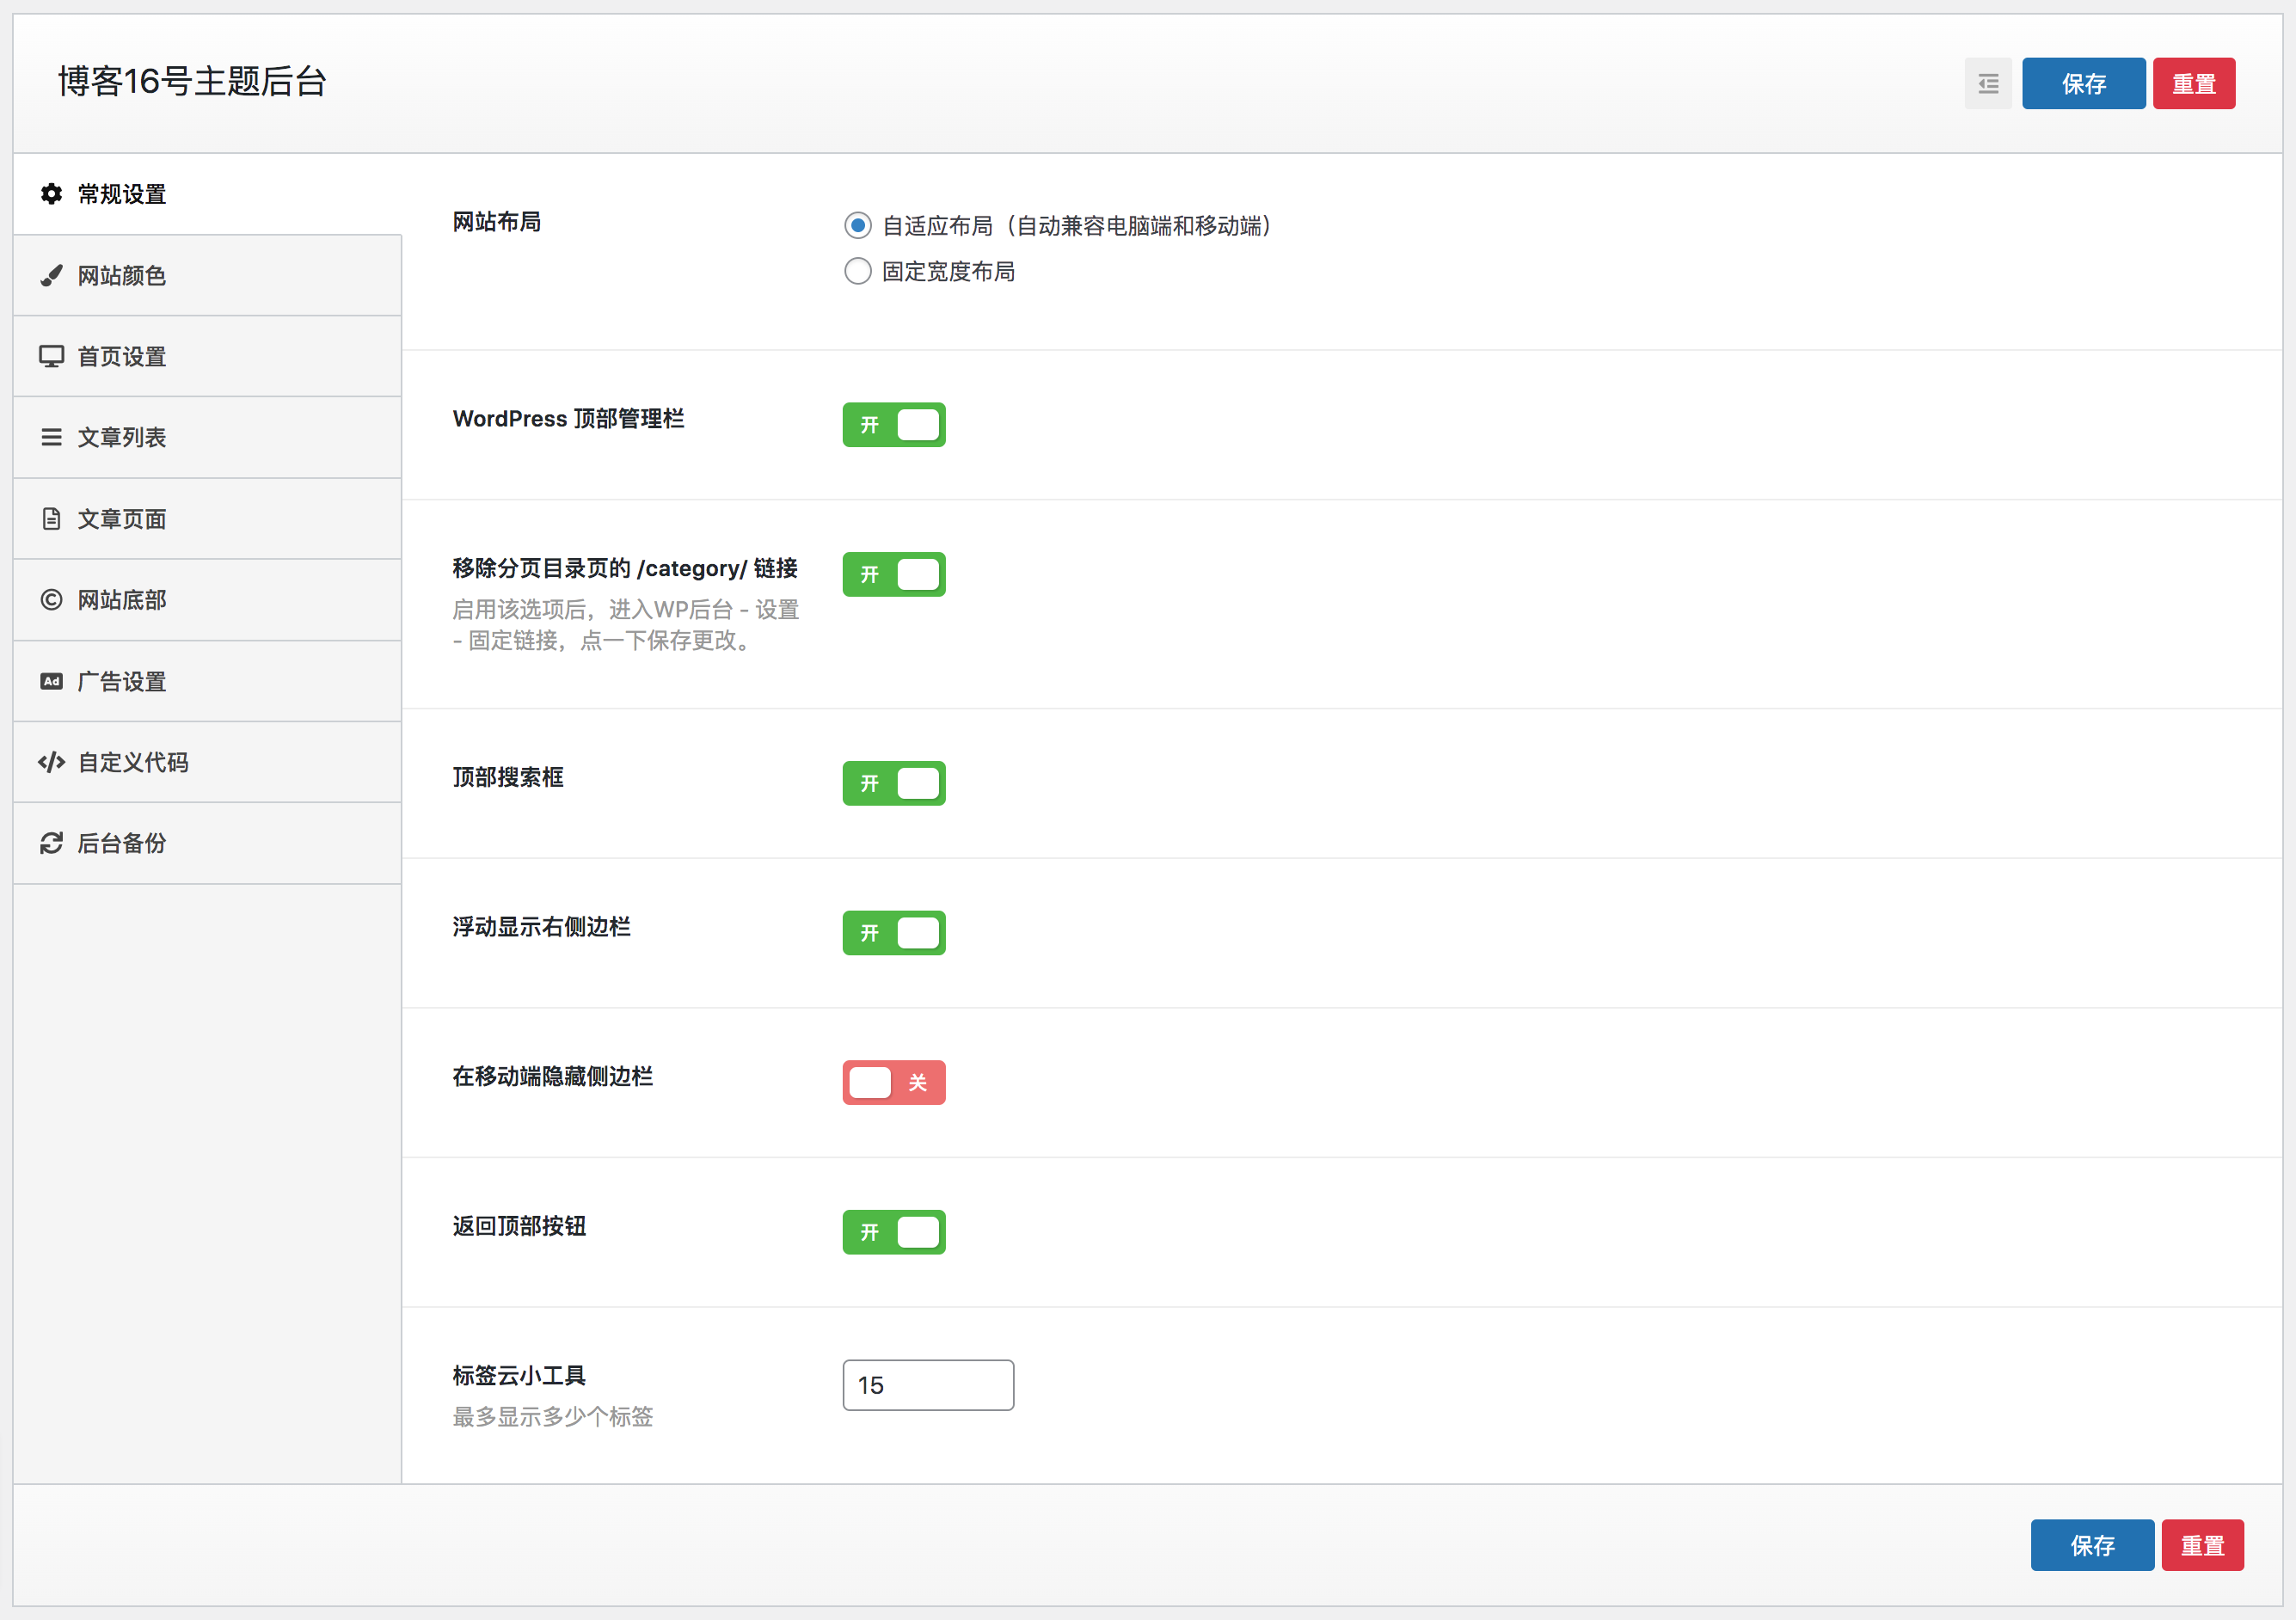Click the 标签云小工具 number field
Viewport: 2296px width, 1620px height.
(928, 1385)
